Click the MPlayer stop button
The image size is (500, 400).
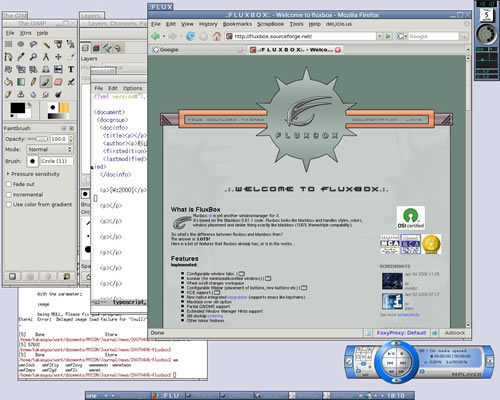pyautogui.click(x=402, y=354)
